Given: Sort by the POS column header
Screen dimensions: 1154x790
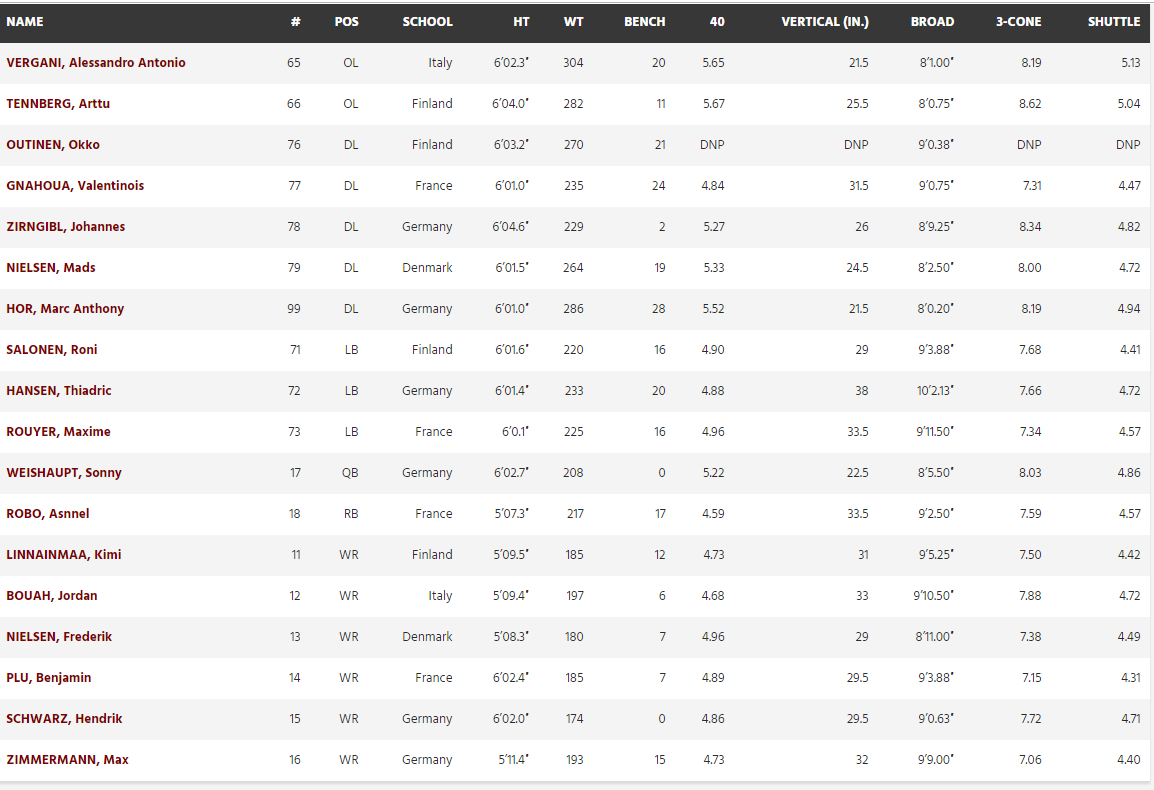Looking at the screenshot, I should 347,22.
